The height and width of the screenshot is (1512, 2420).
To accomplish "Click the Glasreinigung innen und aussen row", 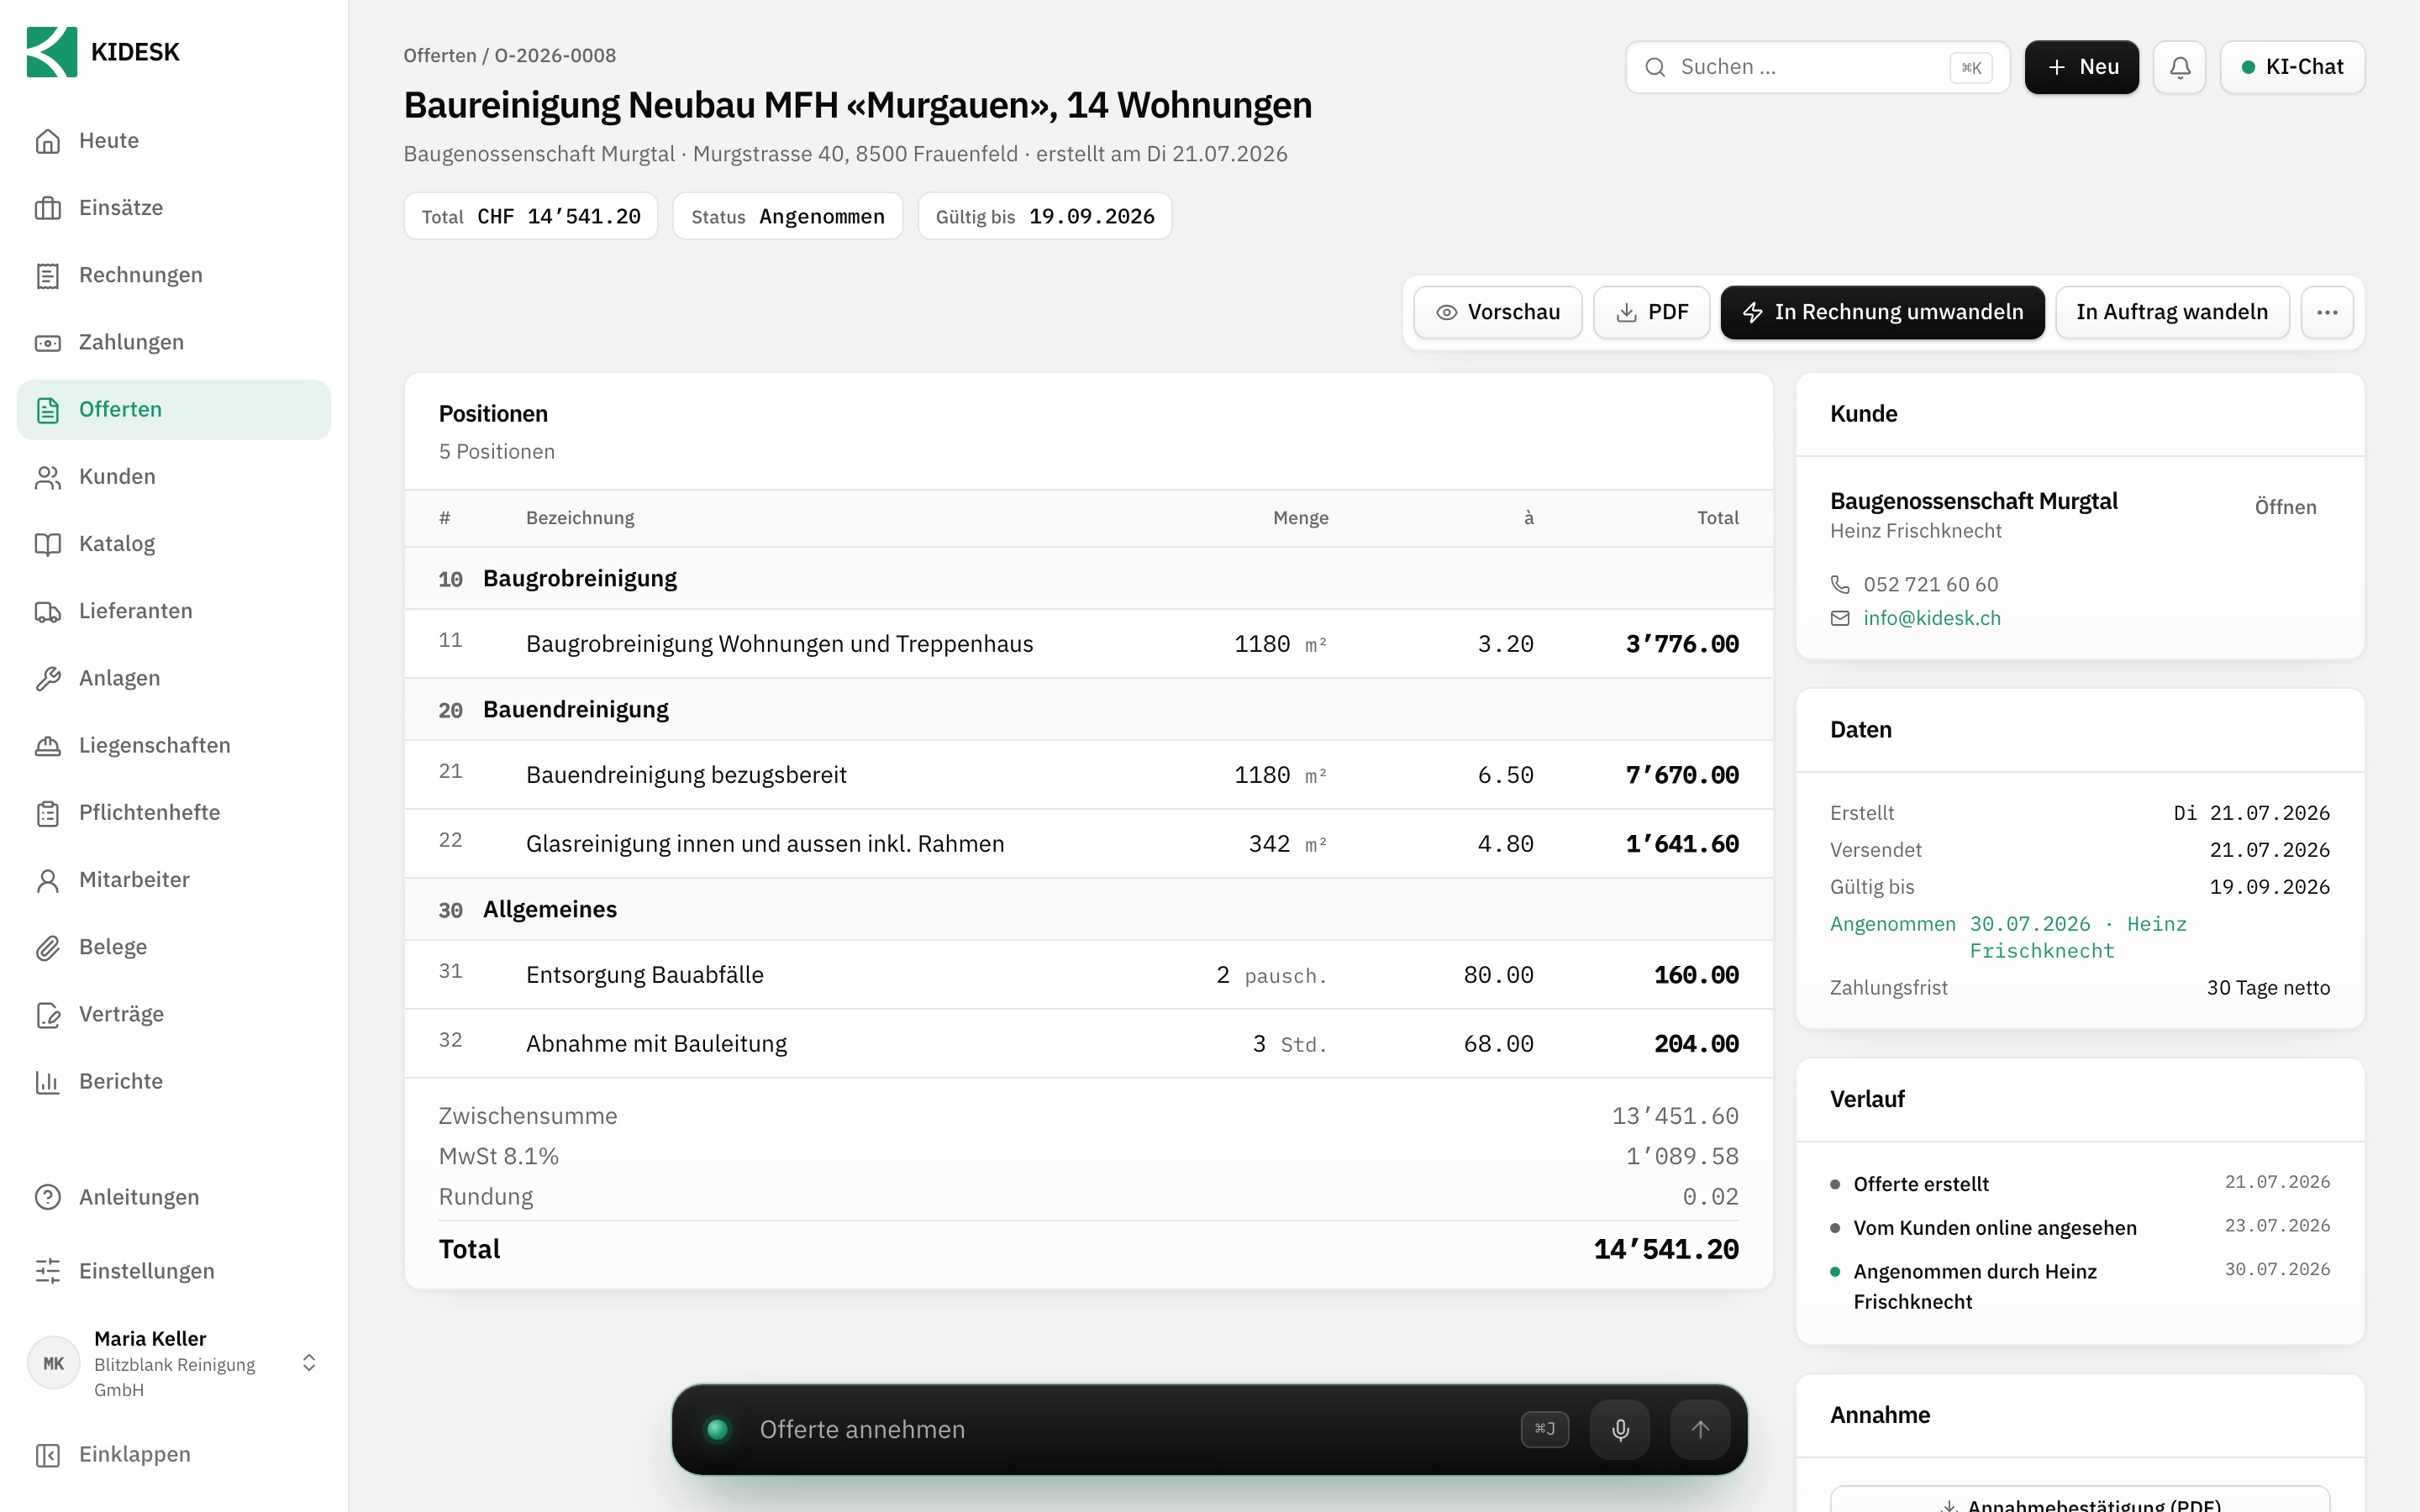I will tap(1088, 844).
